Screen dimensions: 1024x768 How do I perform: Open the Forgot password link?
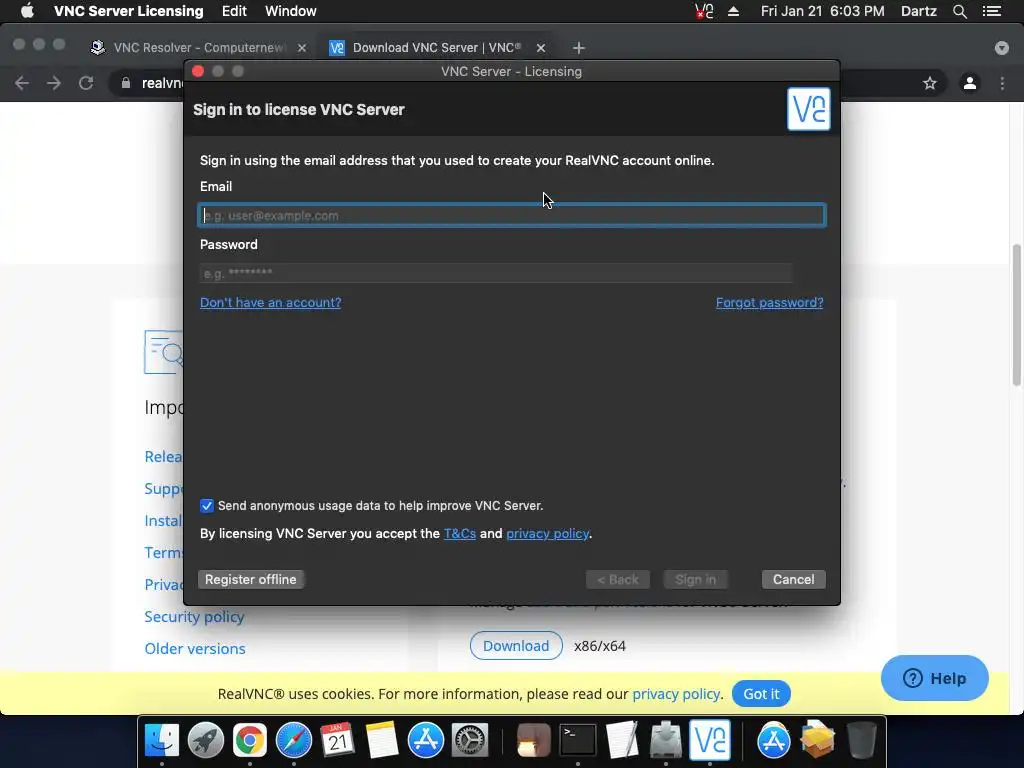pyautogui.click(x=769, y=302)
